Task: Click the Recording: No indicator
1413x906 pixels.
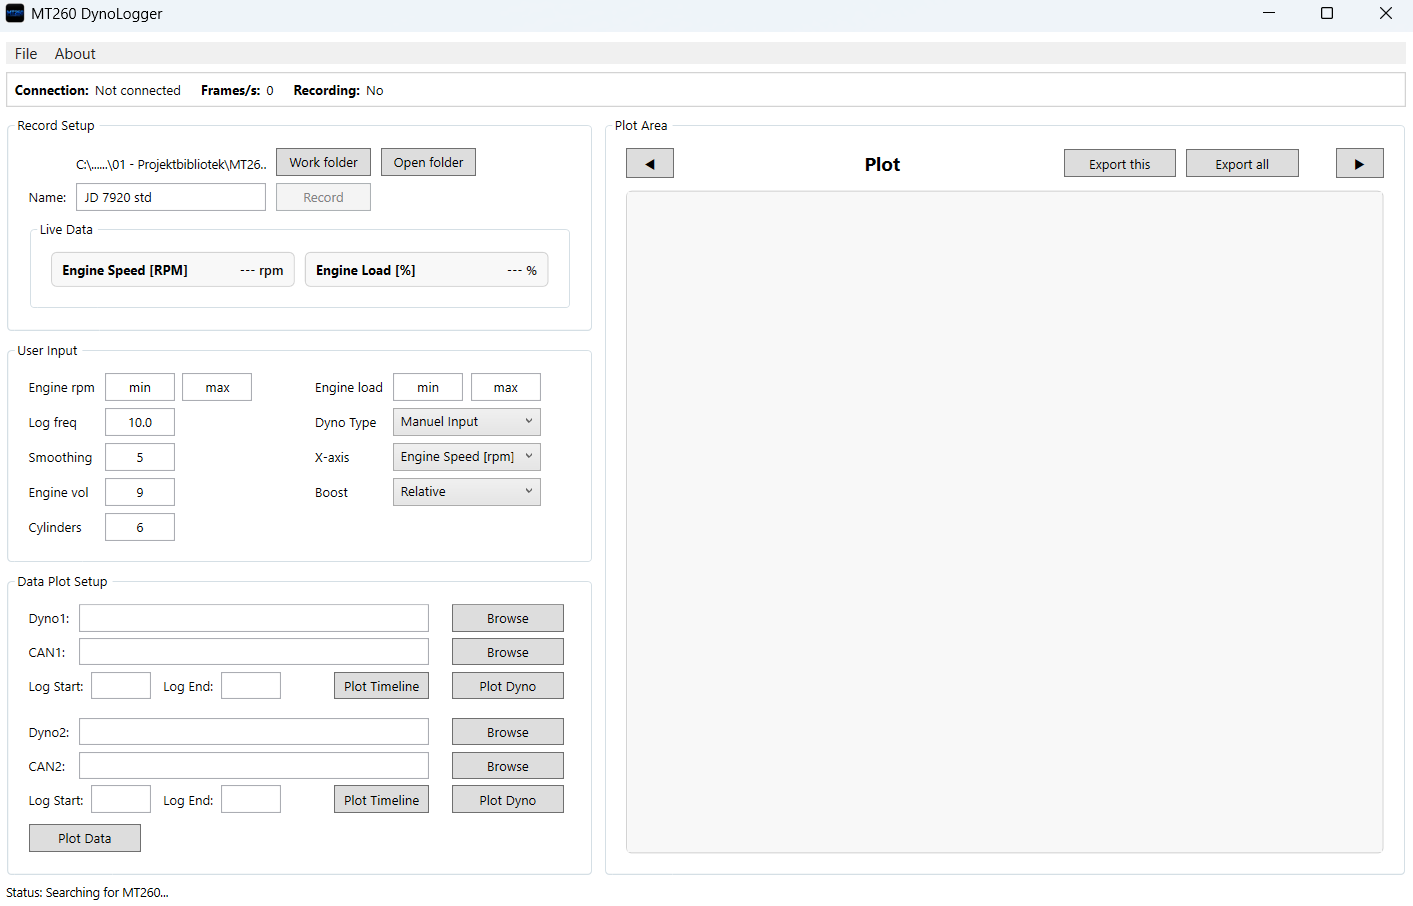Action: [338, 90]
